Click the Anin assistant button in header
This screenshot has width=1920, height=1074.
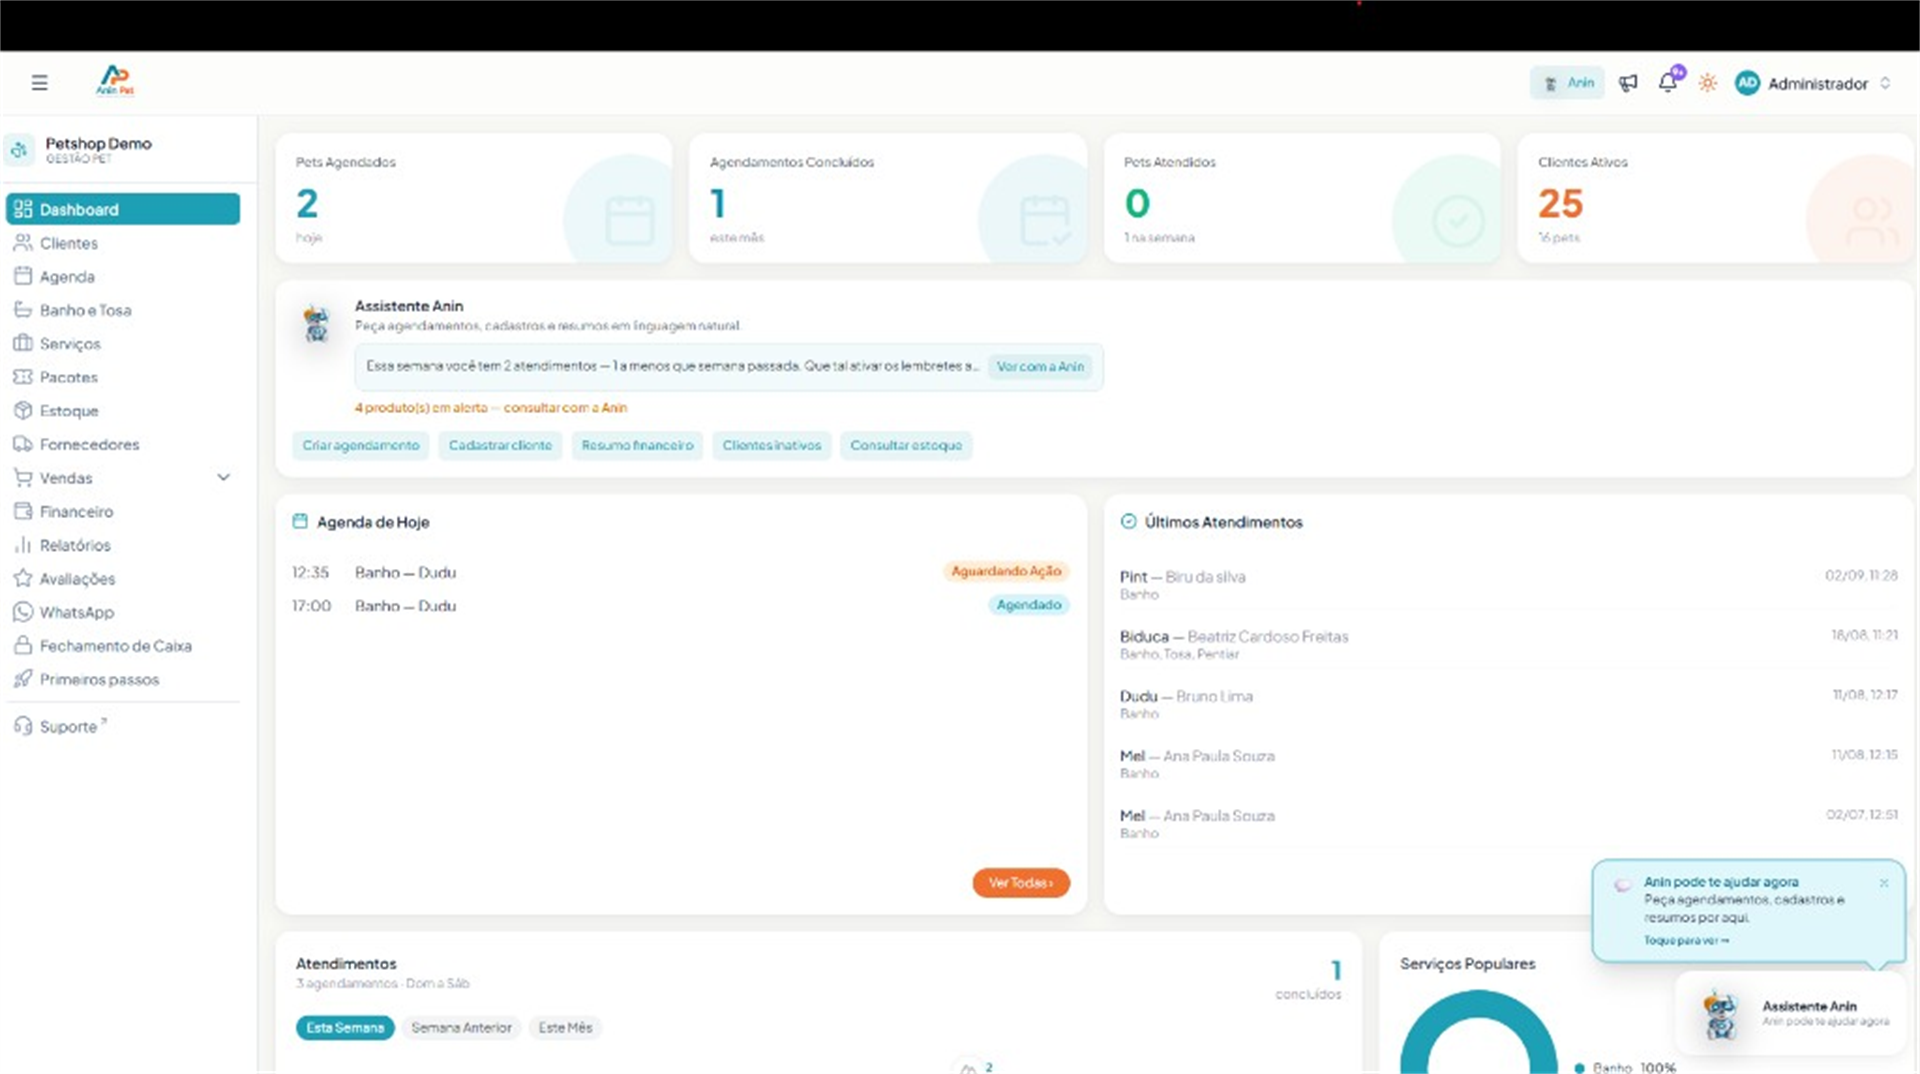pos(1567,83)
